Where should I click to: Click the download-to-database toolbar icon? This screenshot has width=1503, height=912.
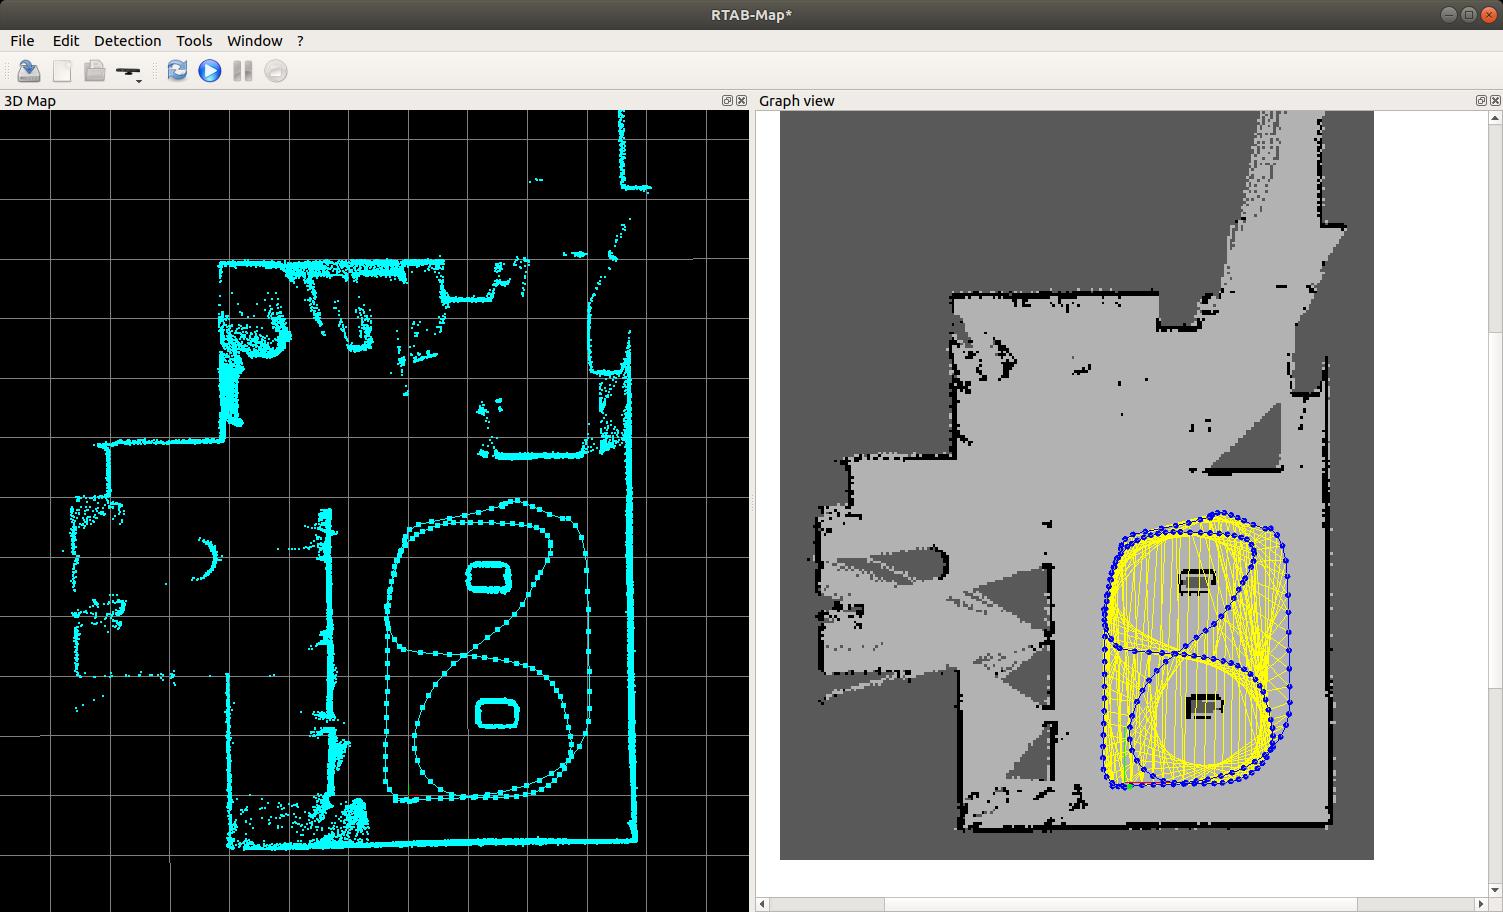click(29, 71)
